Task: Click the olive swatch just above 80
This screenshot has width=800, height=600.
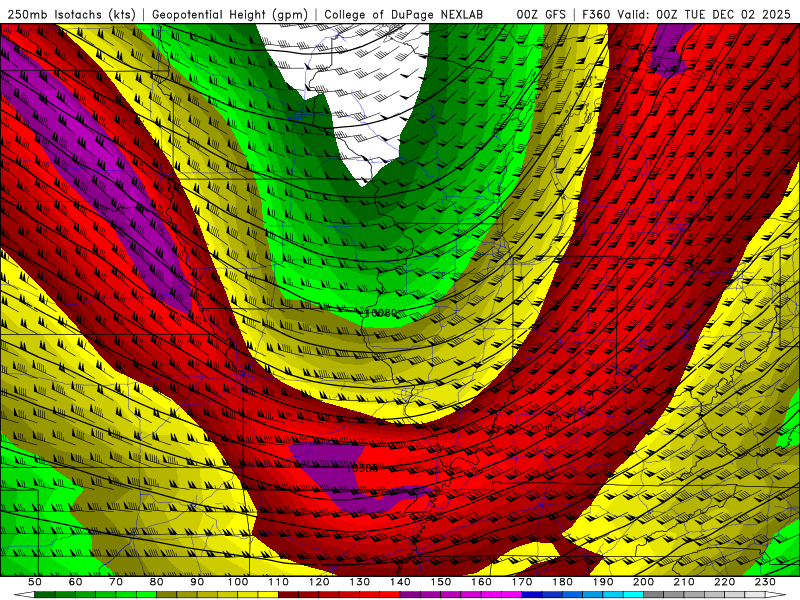Action: [x=166, y=594]
